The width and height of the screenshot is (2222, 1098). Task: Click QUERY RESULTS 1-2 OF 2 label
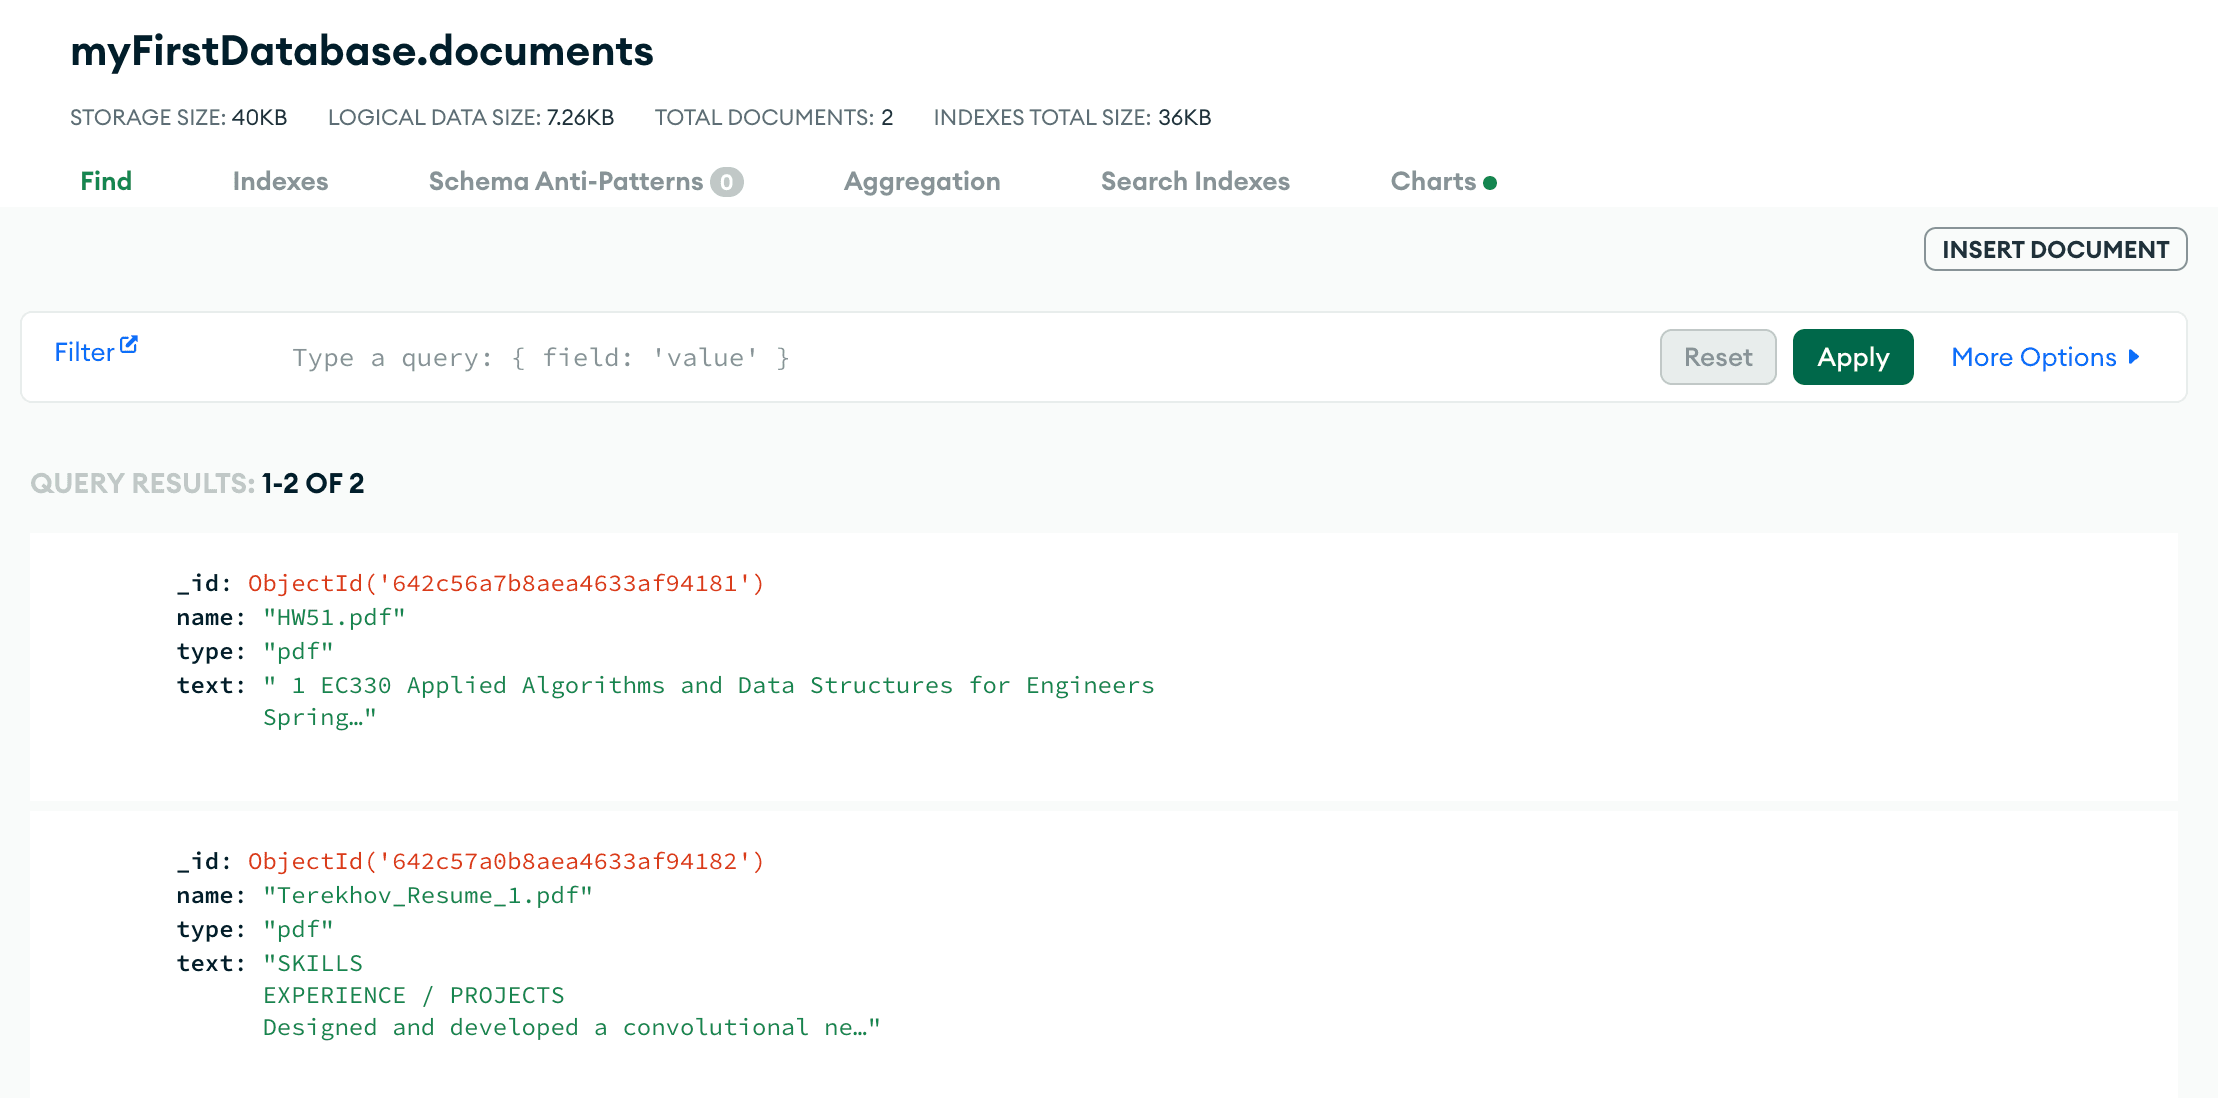tap(197, 483)
